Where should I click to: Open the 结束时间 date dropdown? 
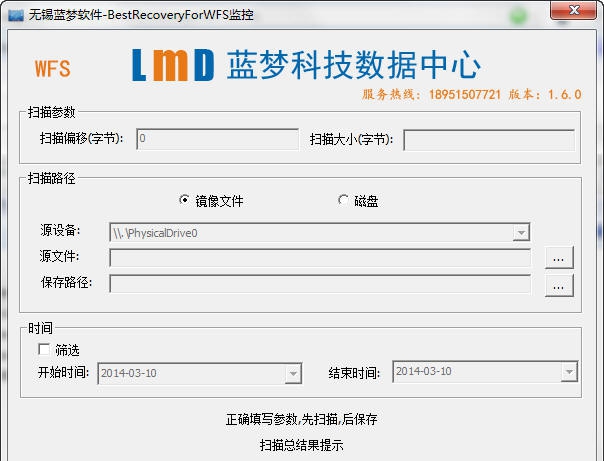coord(569,372)
